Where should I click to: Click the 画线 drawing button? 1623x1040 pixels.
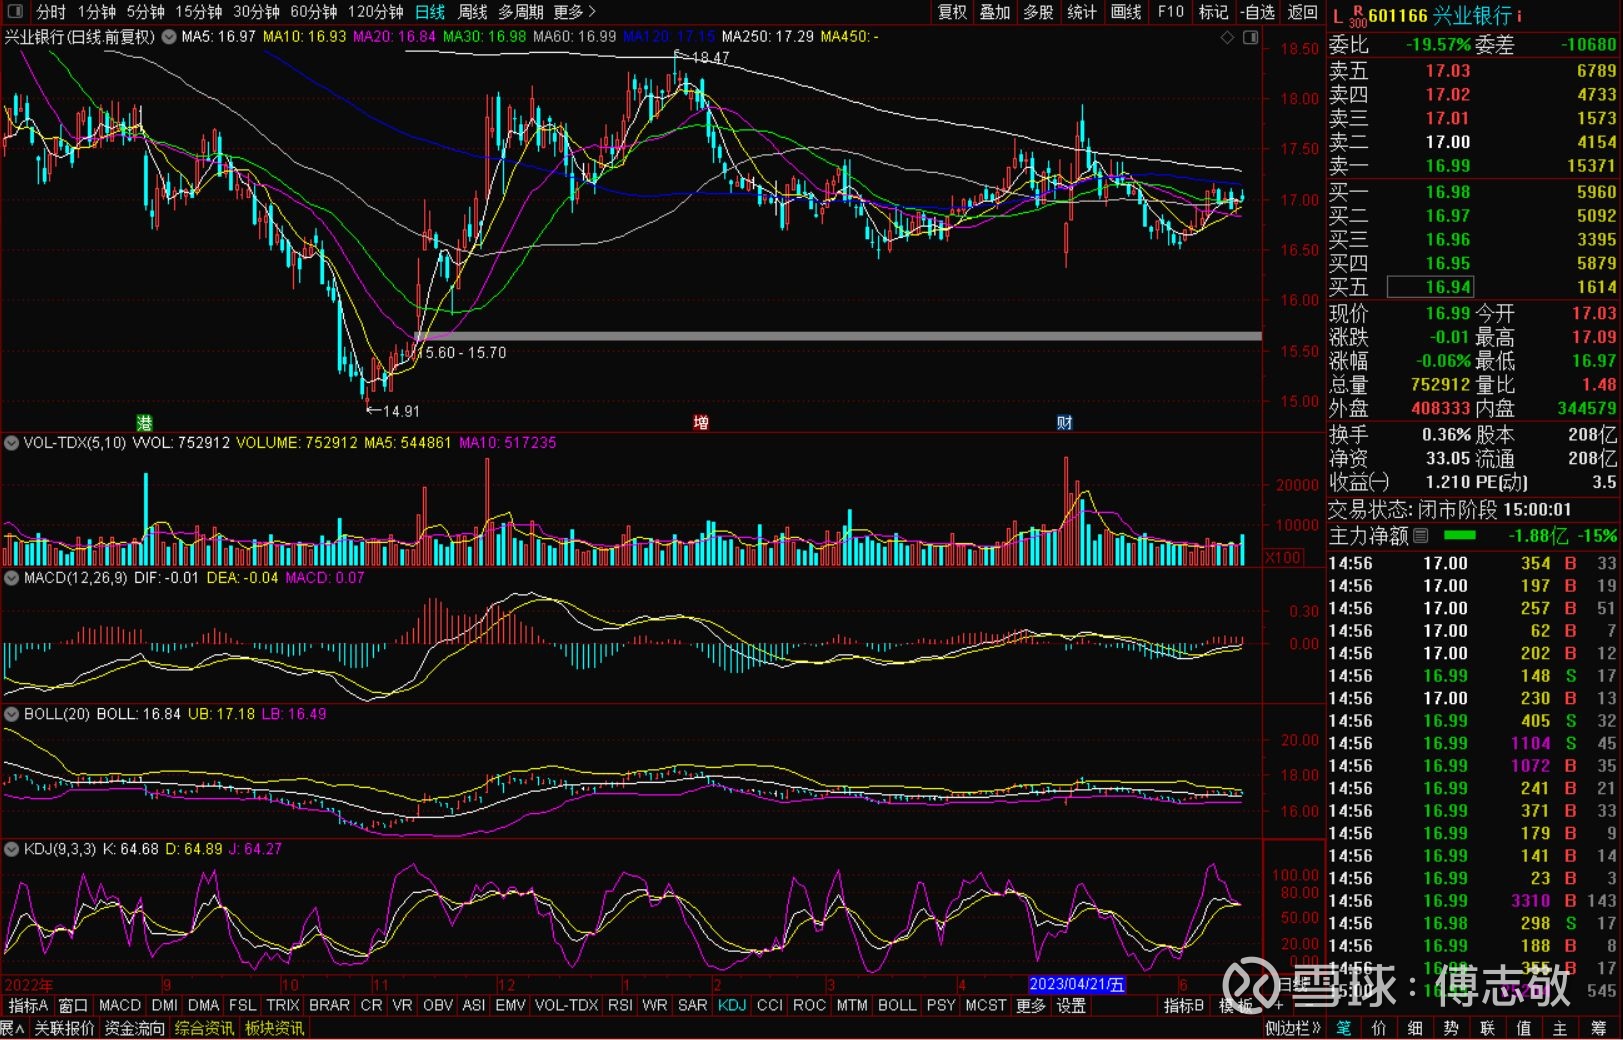coord(1126,12)
